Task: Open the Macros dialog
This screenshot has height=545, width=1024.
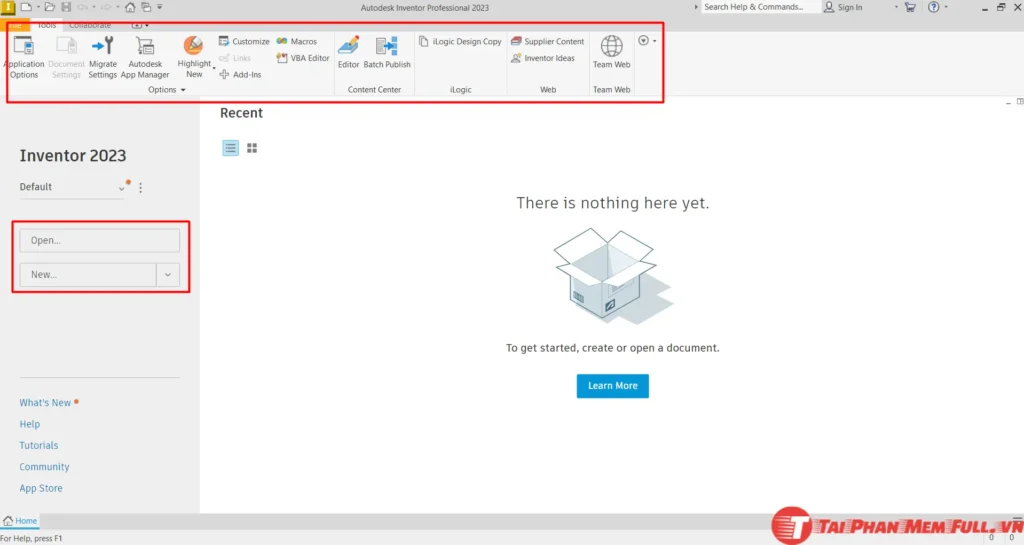Action: point(296,41)
